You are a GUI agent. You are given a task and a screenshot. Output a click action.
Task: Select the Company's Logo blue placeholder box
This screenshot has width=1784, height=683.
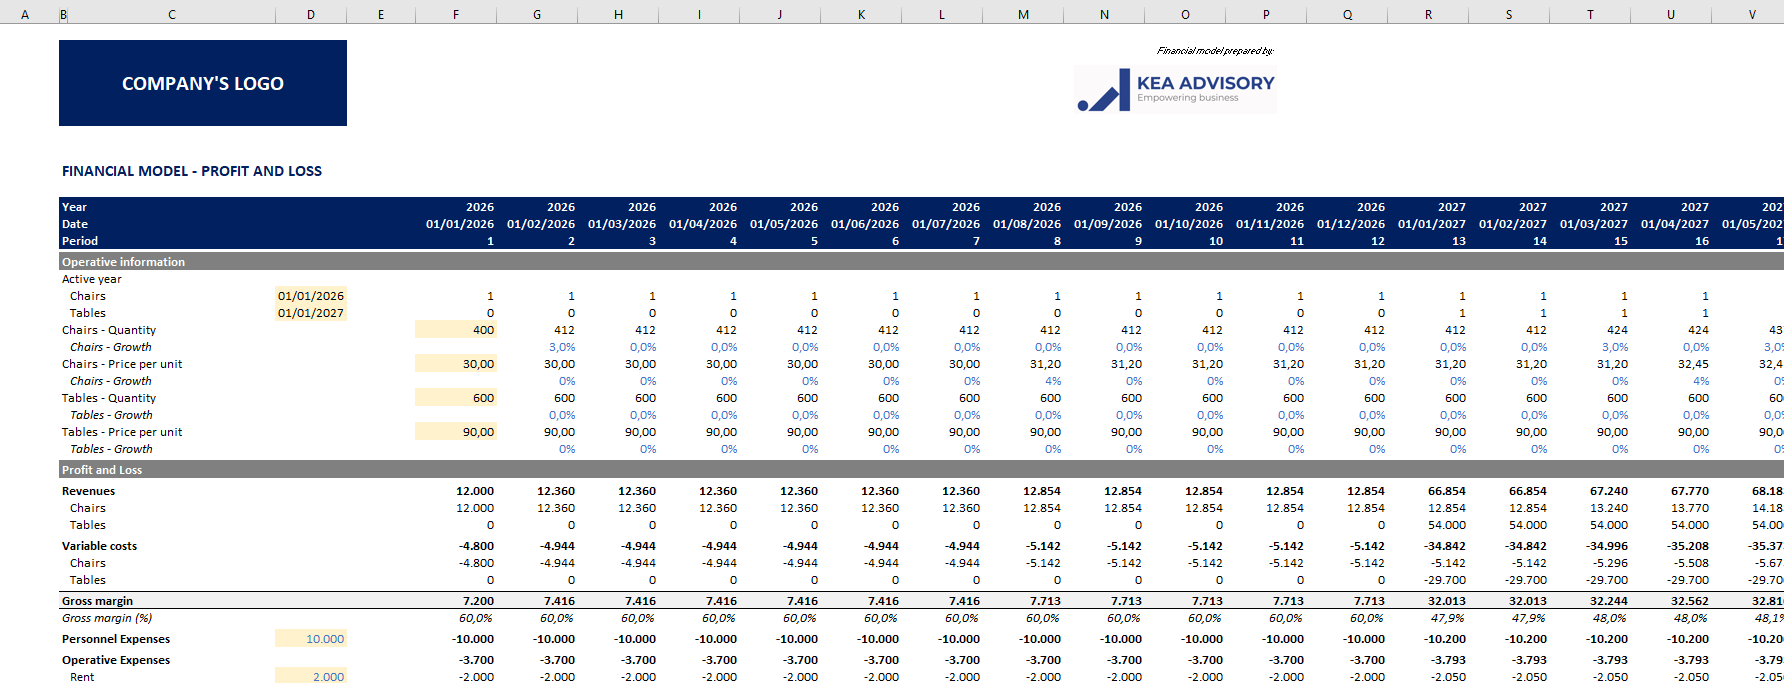pos(203,83)
